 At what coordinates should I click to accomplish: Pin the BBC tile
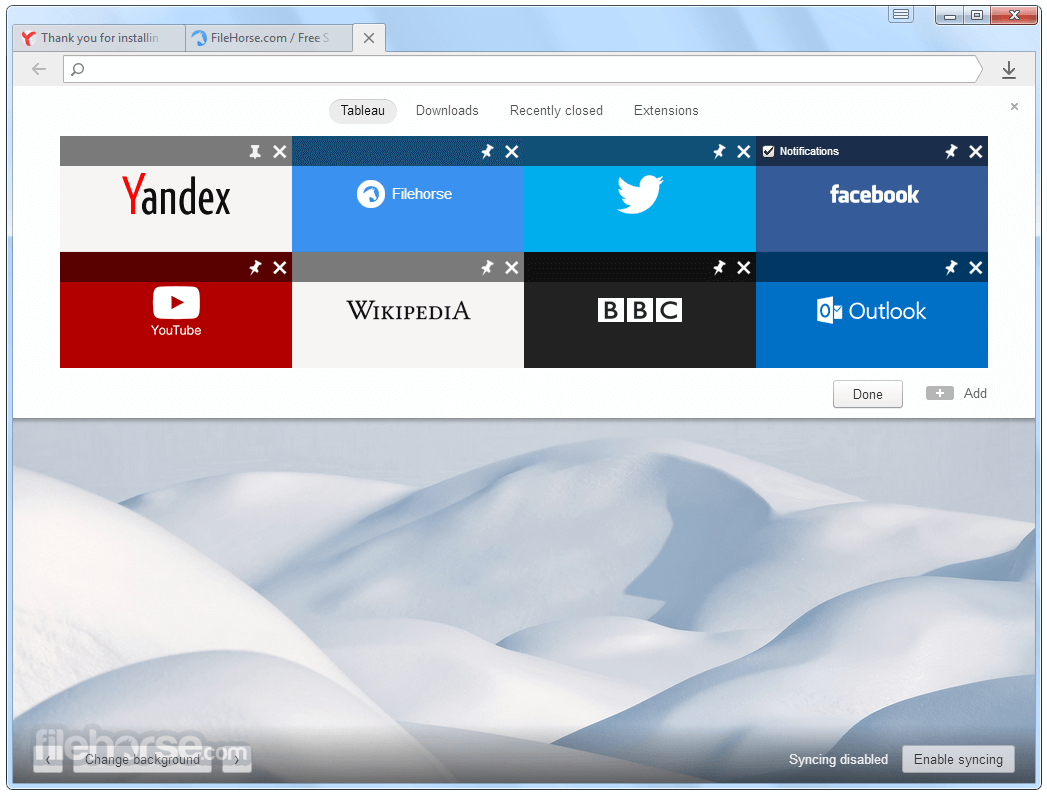(719, 268)
